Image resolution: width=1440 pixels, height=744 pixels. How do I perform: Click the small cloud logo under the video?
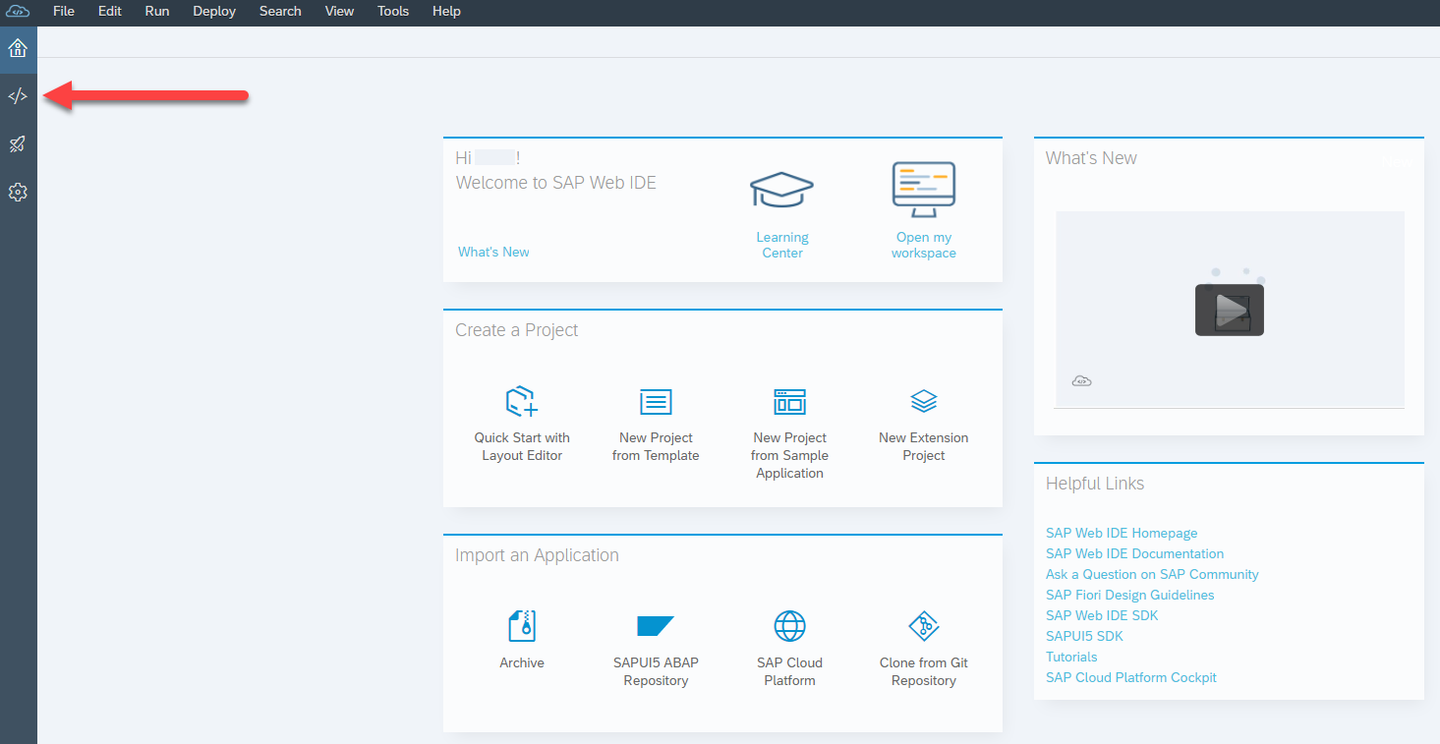click(1081, 381)
